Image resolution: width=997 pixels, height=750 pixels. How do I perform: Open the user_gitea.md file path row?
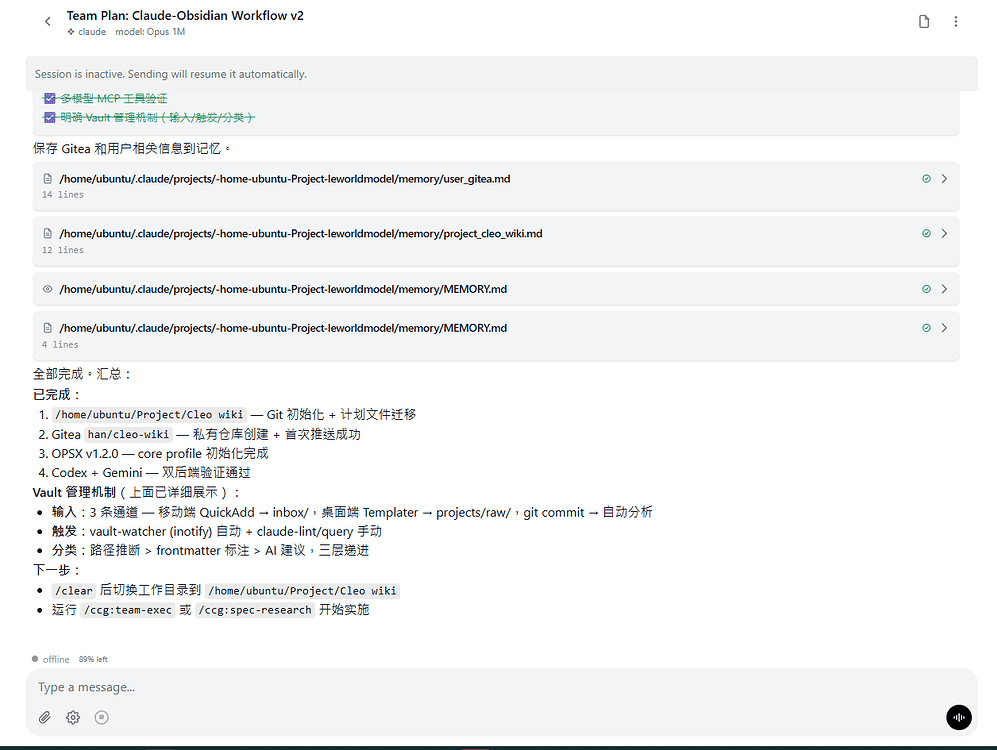[x=496, y=186]
